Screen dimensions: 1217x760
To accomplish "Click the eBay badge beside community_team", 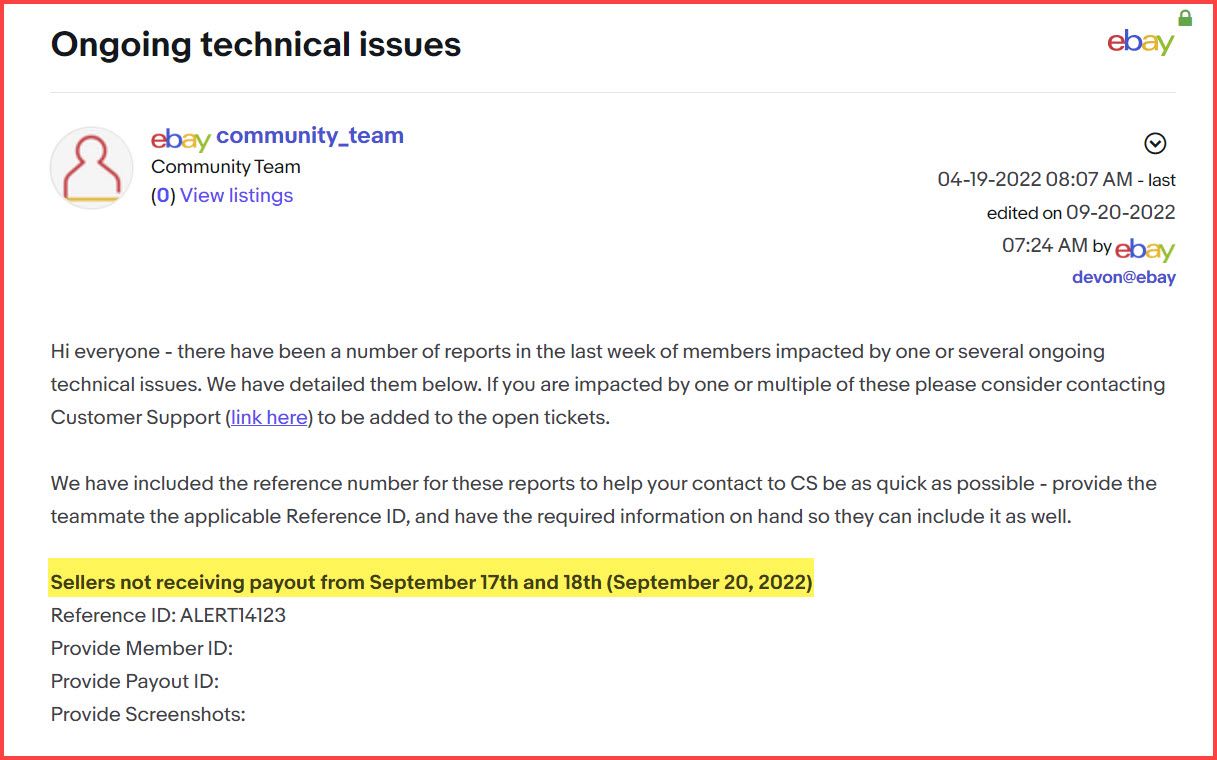I will [181, 139].
